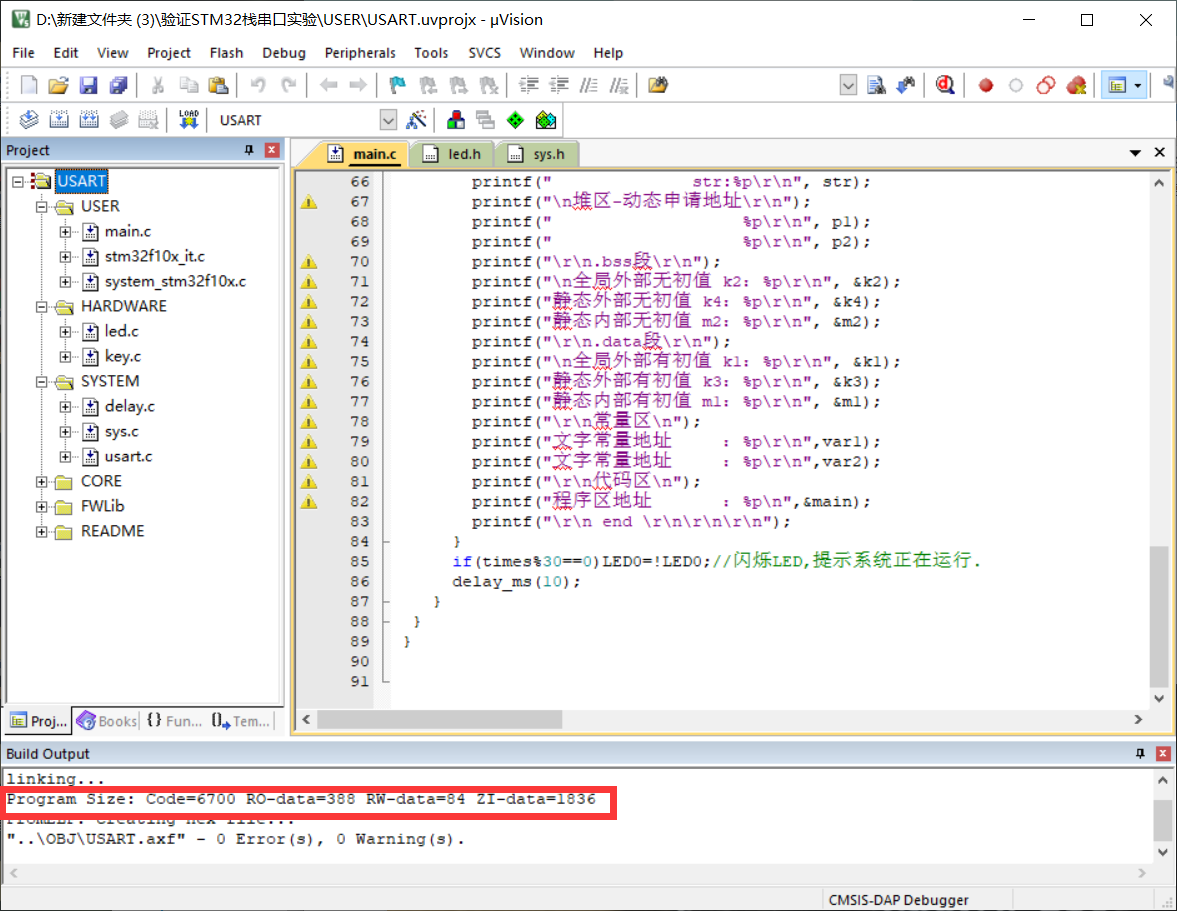
Task: Click the Indent selection icon
Action: 528,85
